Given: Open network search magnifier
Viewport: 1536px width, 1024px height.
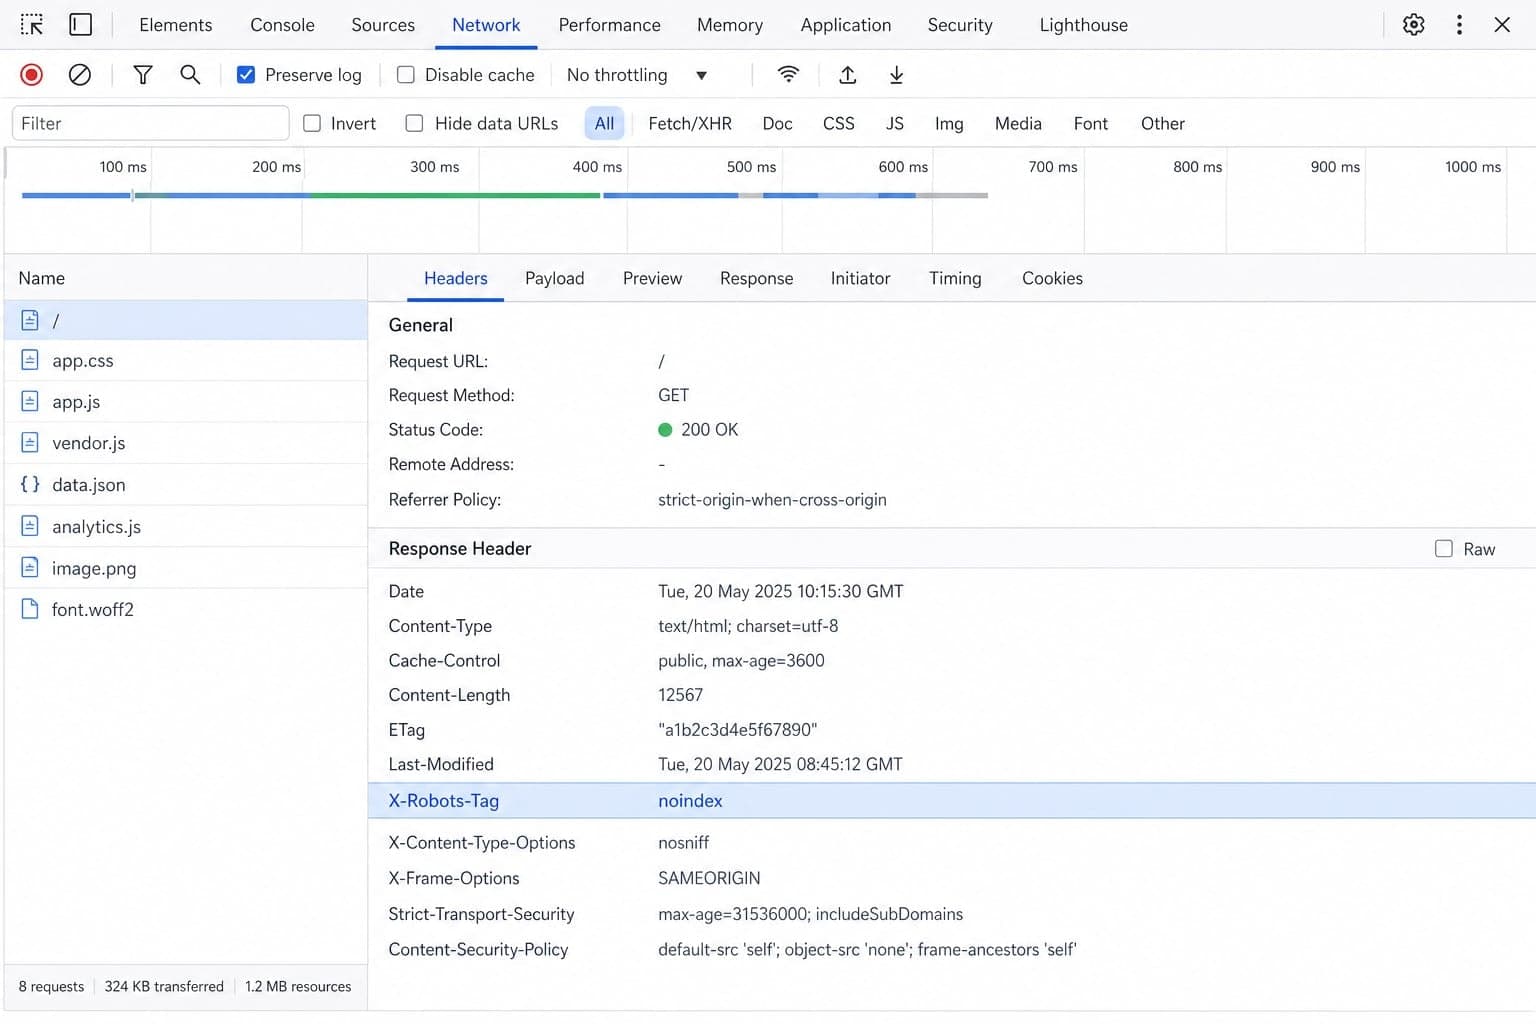Looking at the screenshot, I should 190,75.
